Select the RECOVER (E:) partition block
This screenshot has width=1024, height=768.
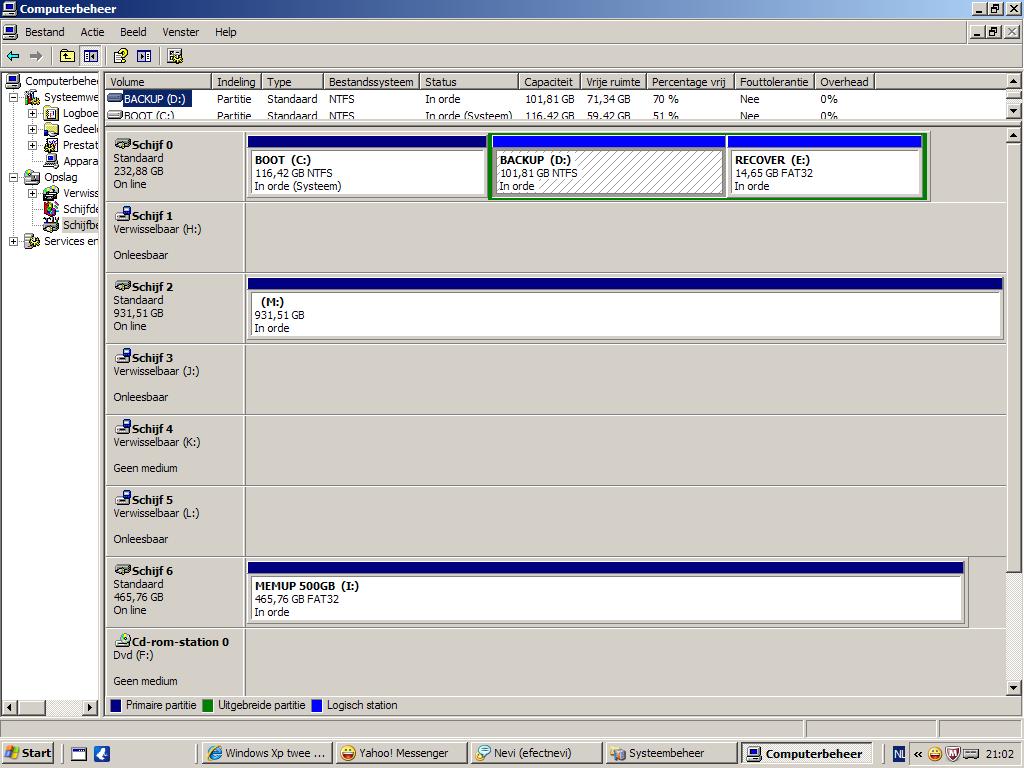point(824,173)
